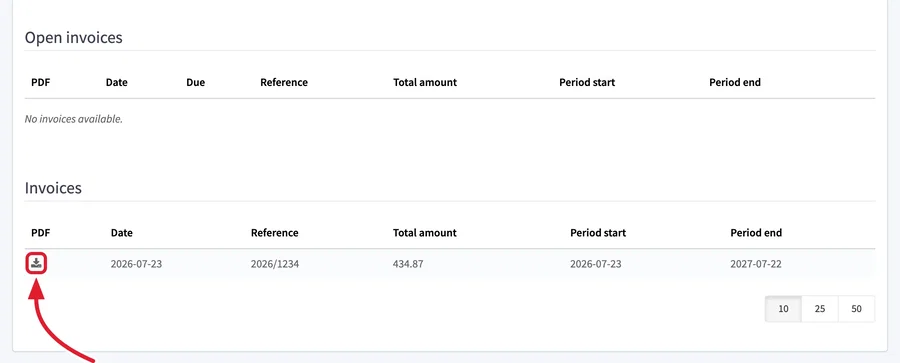The width and height of the screenshot is (900, 363).
Task: Click the Date header in Invoices table
Action: [x=122, y=233]
